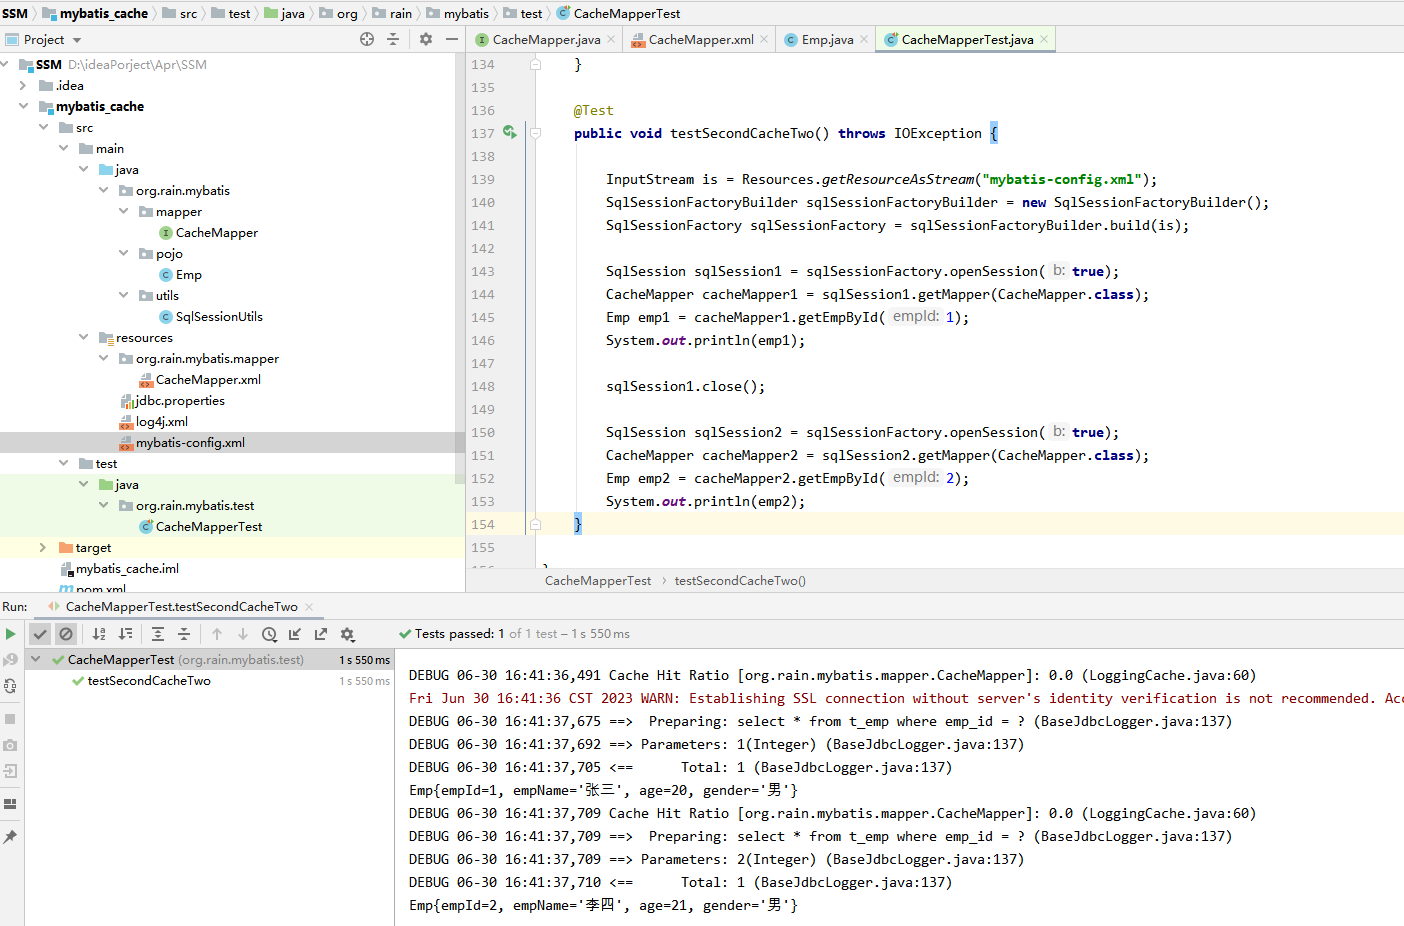Select SqlSessionUtils in project tree
Screen dimensions: 1404x926
pos(219,316)
